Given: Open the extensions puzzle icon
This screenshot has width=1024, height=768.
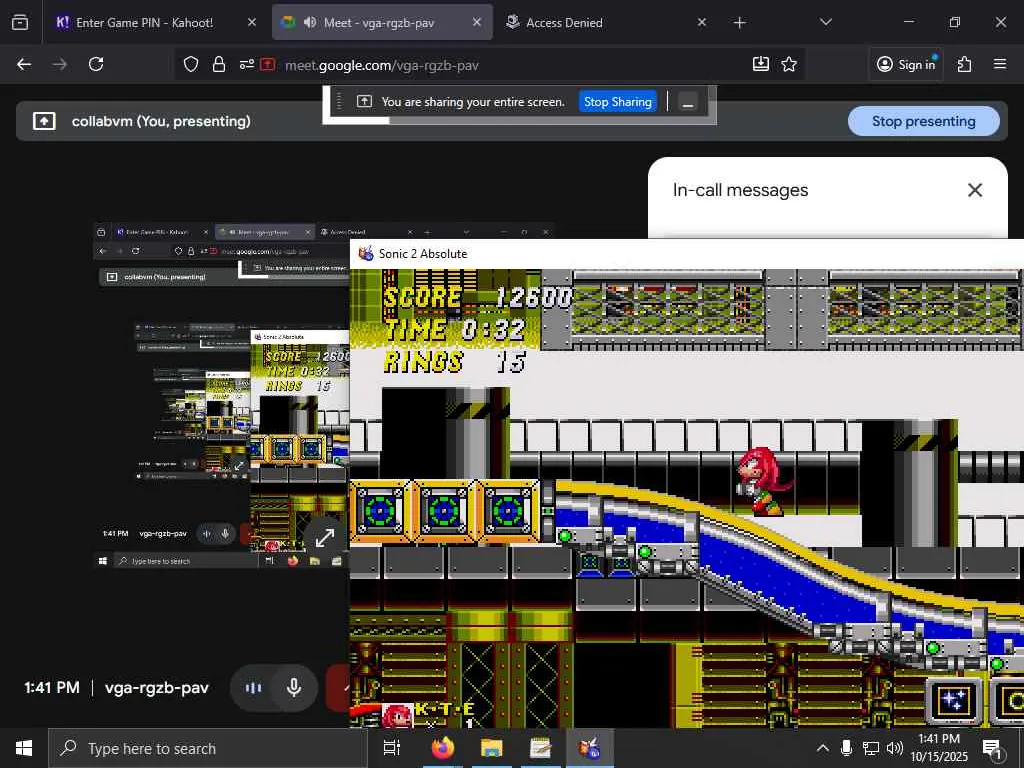Looking at the screenshot, I should [964, 64].
